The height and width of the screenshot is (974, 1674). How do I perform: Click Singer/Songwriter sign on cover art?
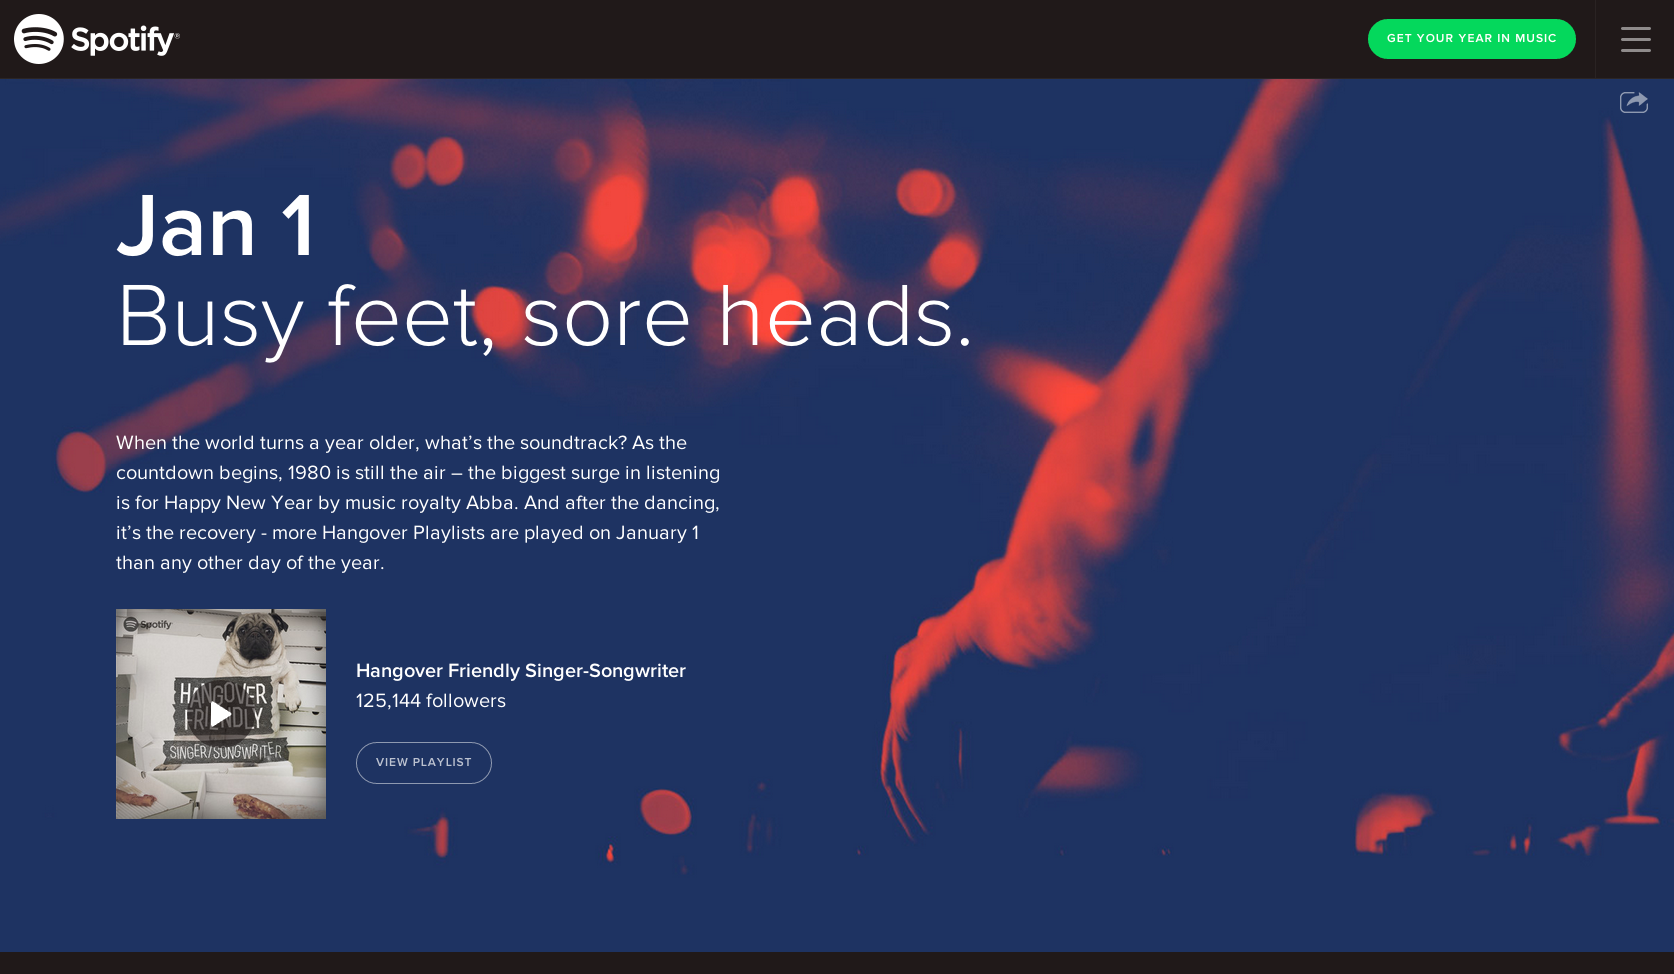pos(226,752)
